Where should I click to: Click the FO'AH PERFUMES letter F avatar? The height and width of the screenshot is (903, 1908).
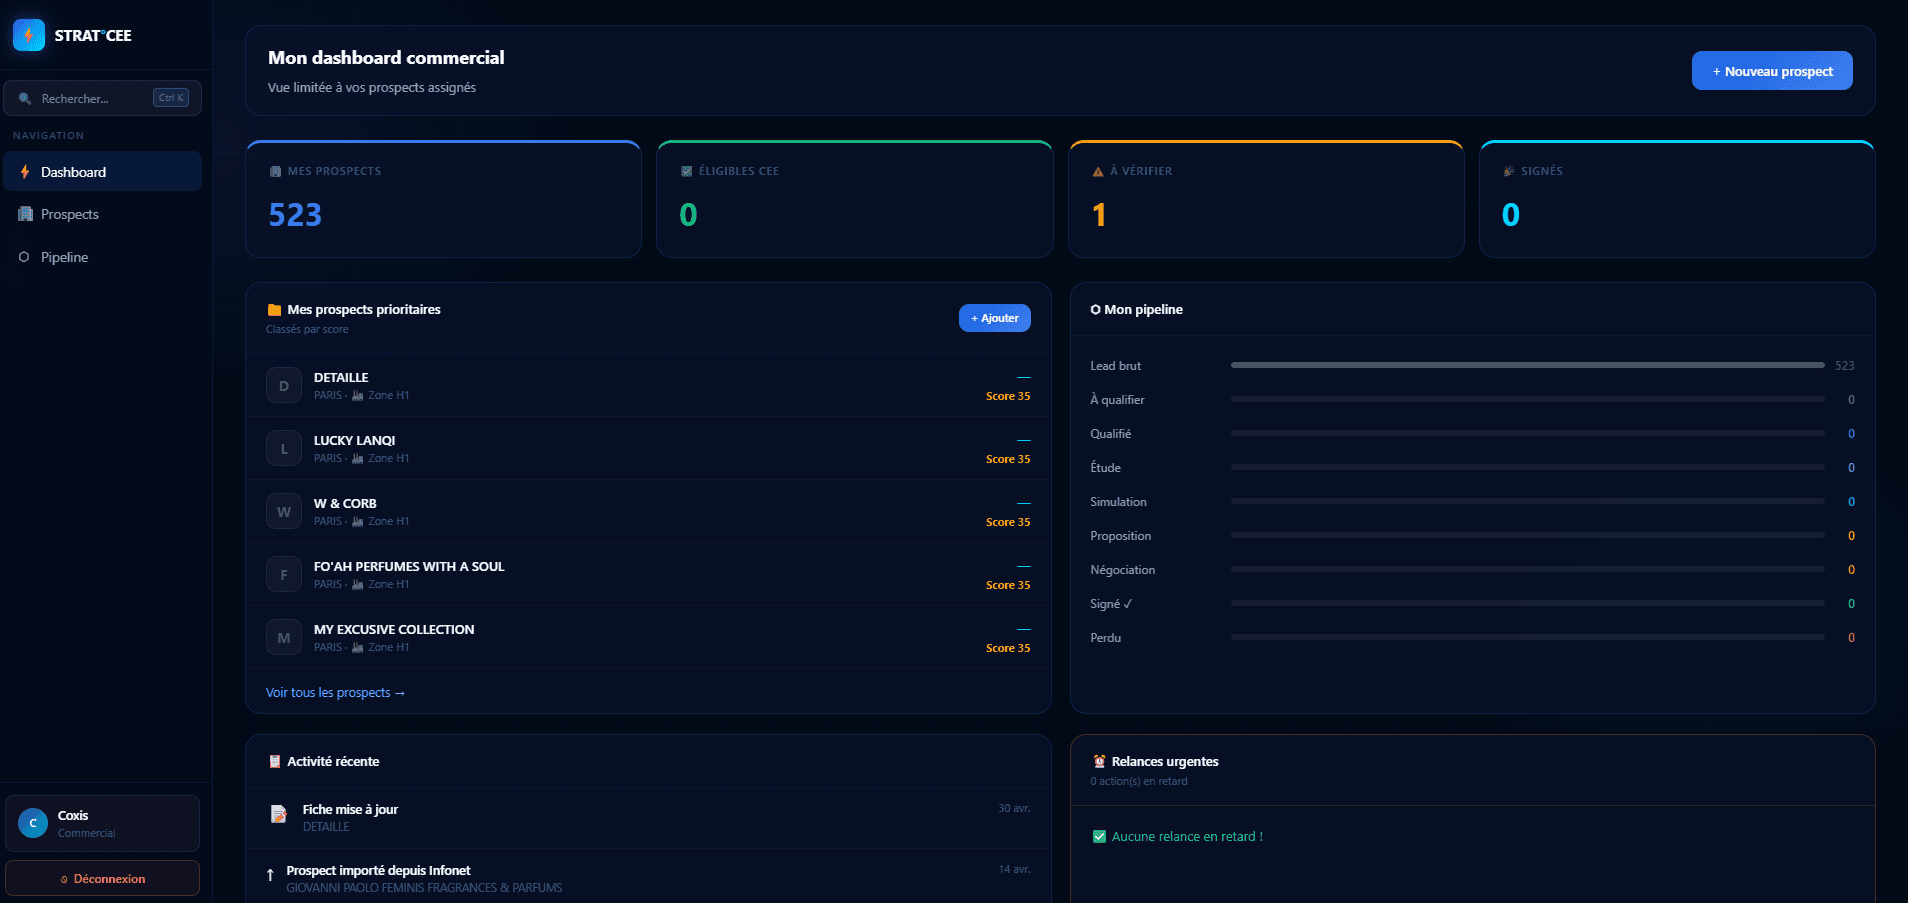[x=284, y=575]
